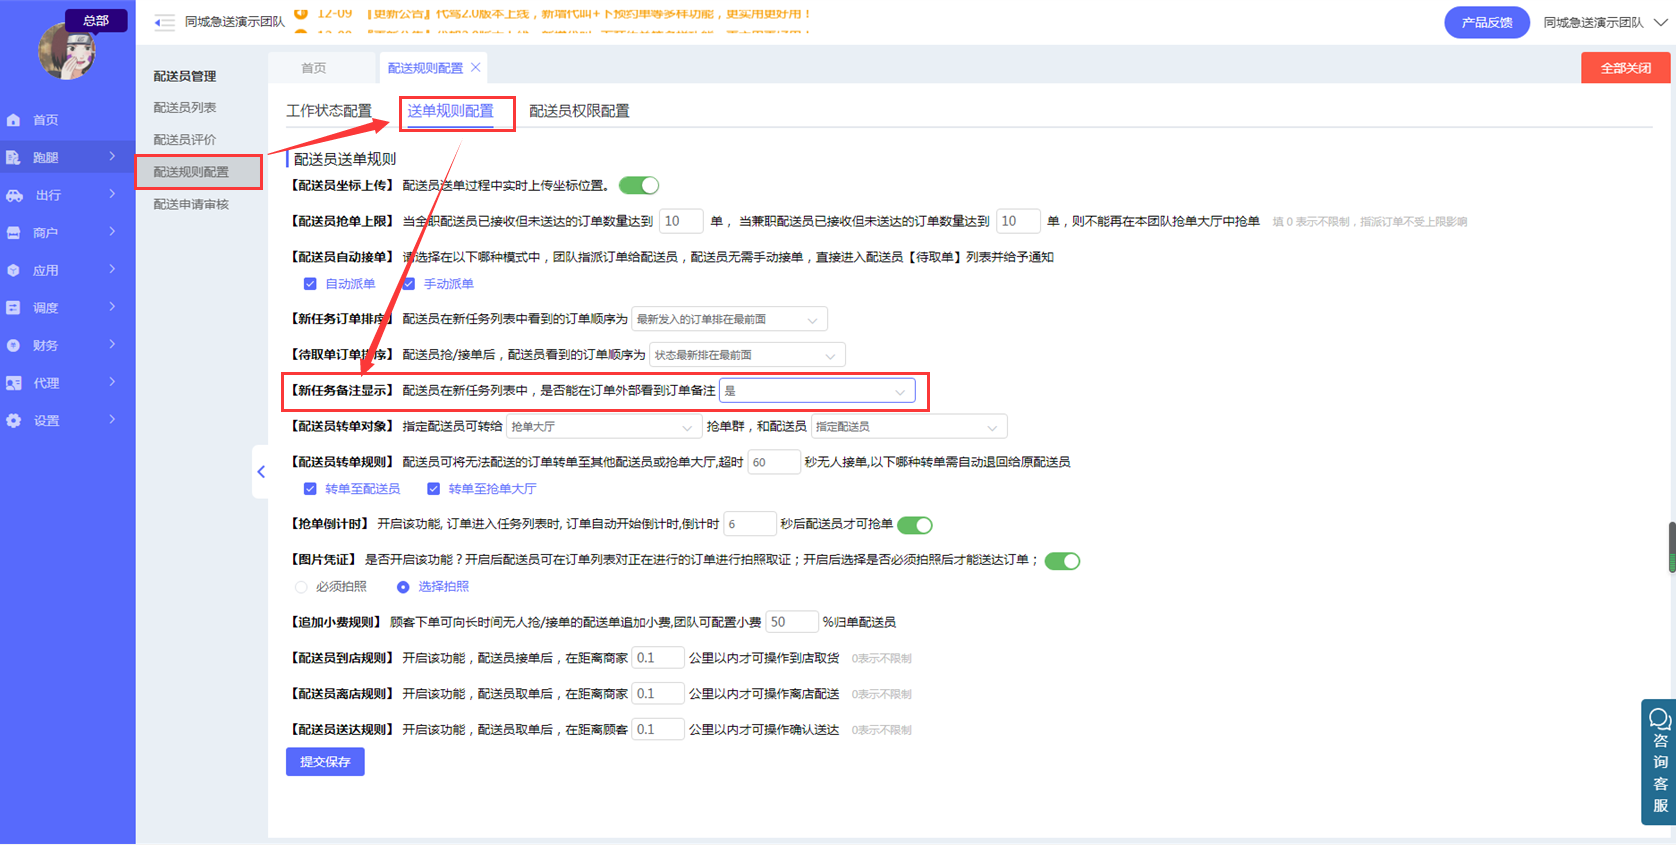Click the 总部 badge label
Viewport: 1676px width, 845px height.
coord(96,20)
